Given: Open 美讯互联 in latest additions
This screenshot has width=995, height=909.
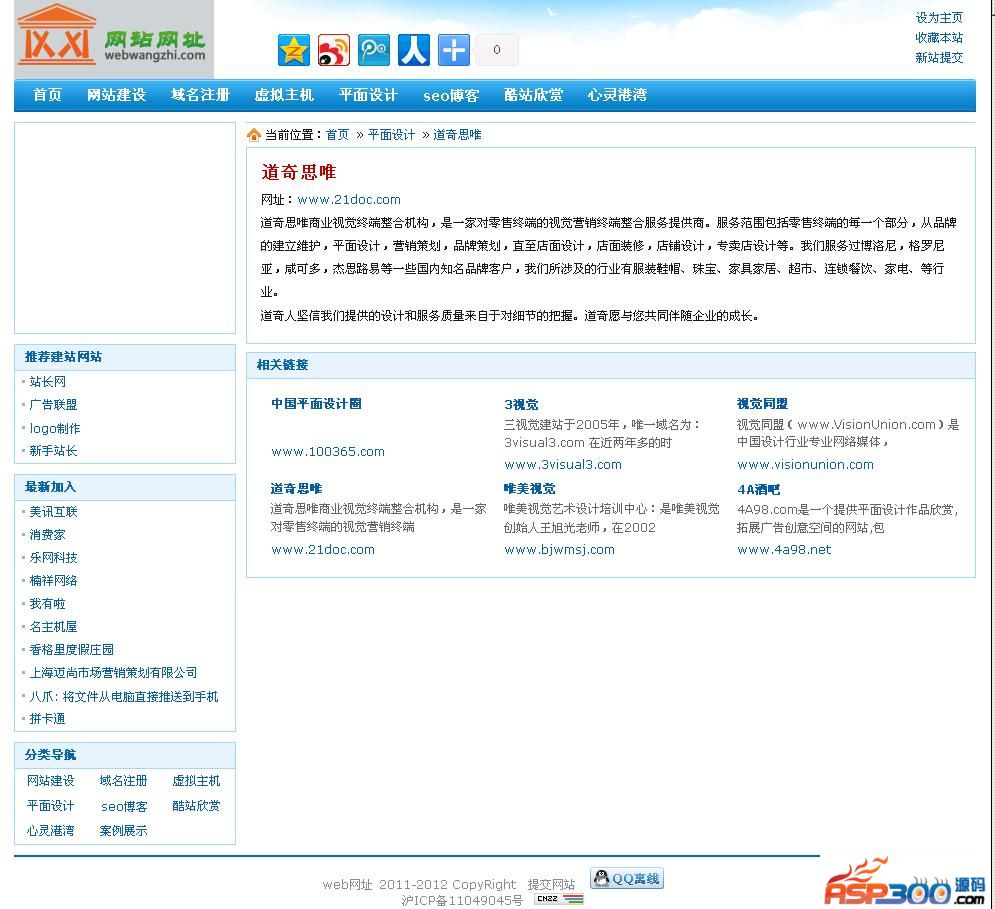Looking at the screenshot, I should click(x=53, y=512).
